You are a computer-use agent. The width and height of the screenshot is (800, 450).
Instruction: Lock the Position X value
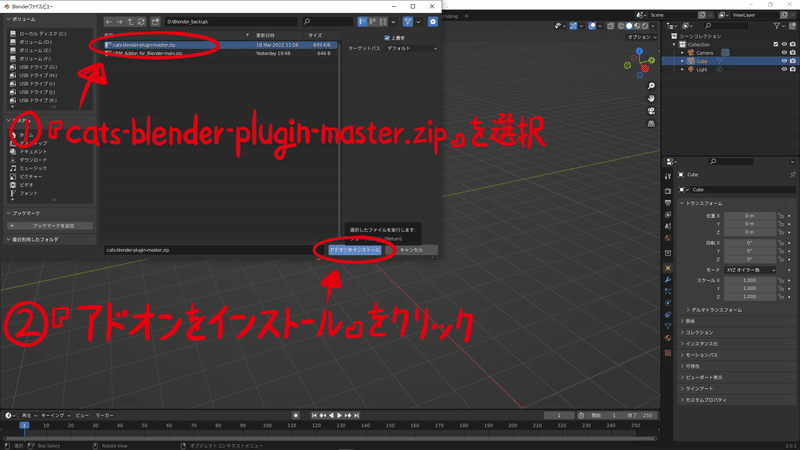pyautogui.click(x=781, y=216)
